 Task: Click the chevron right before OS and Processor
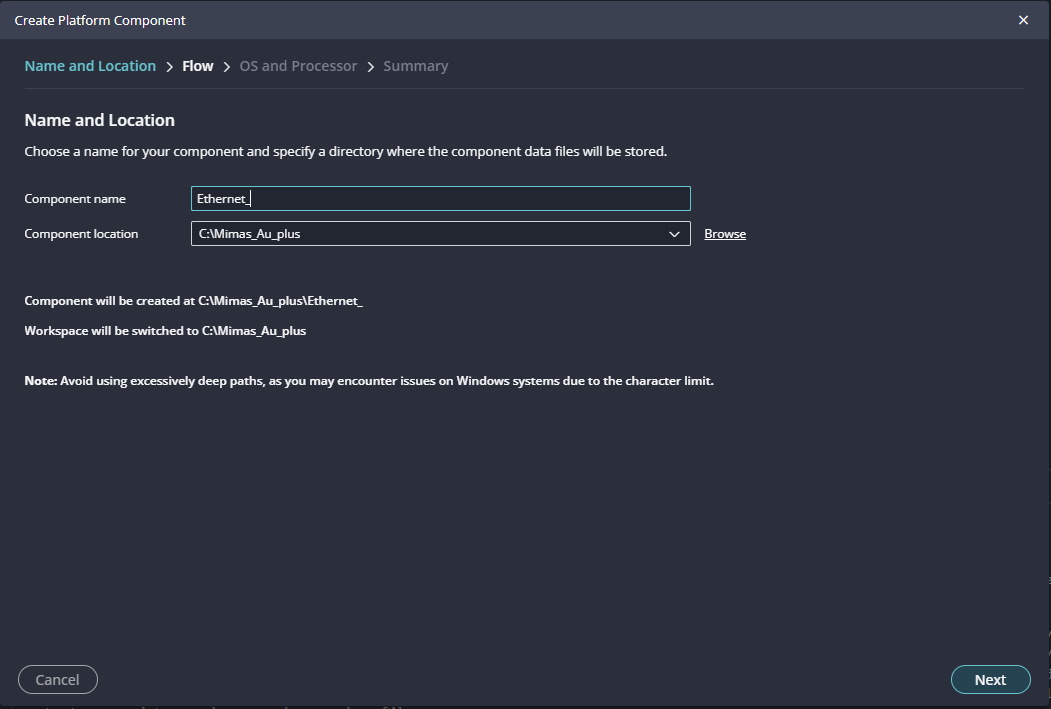click(227, 67)
